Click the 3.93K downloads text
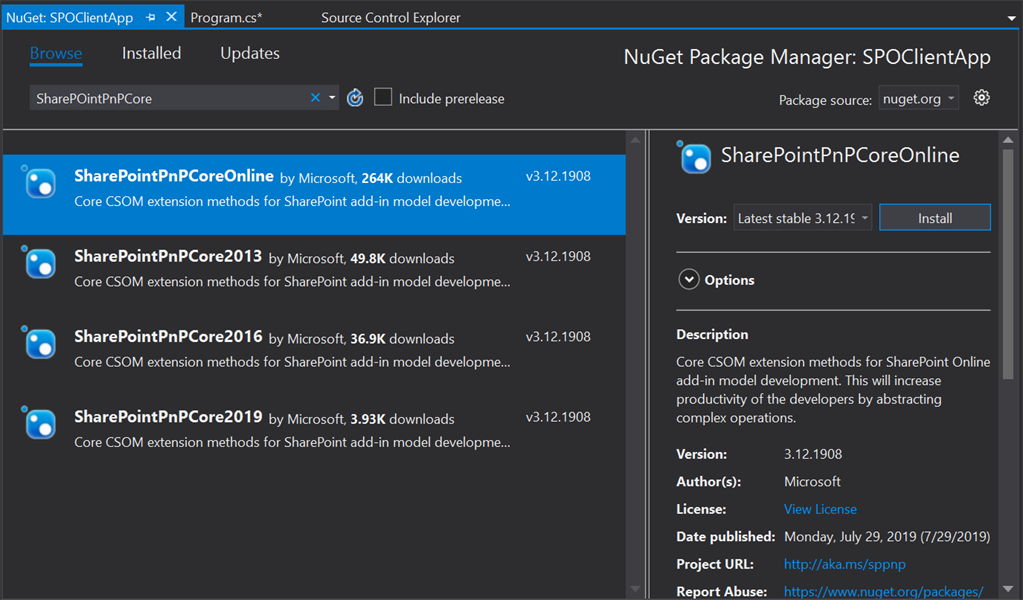Image resolution: width=1023 pixels, height=600 pixels. pos(402,419)
